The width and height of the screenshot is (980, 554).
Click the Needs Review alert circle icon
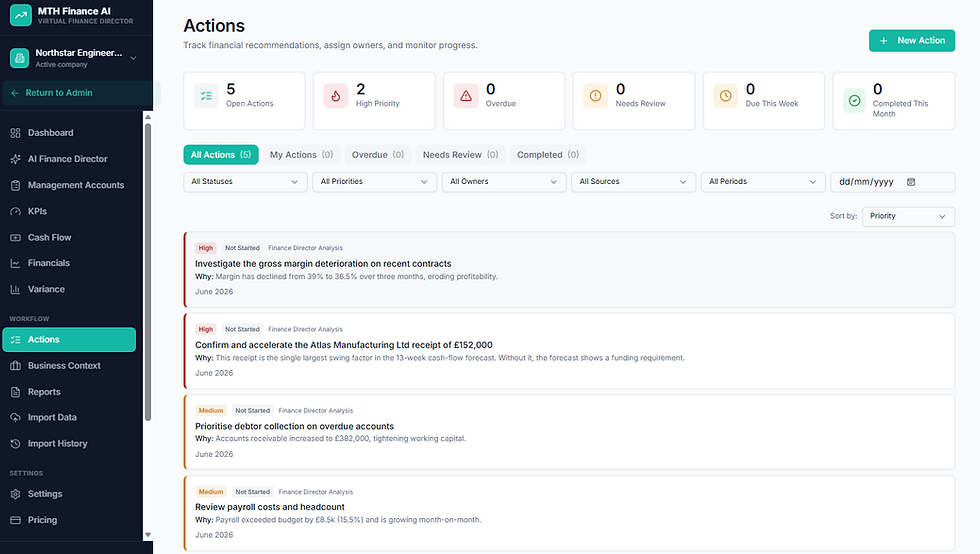596,96
